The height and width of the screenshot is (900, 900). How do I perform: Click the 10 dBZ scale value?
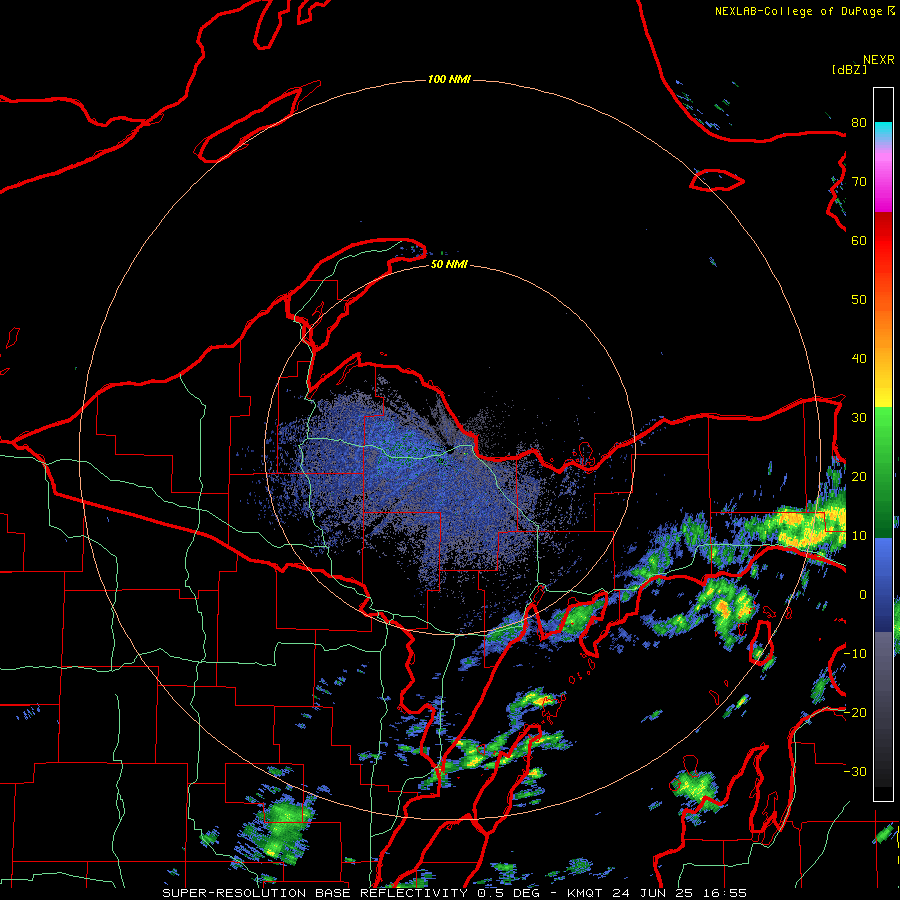point(859,536)
